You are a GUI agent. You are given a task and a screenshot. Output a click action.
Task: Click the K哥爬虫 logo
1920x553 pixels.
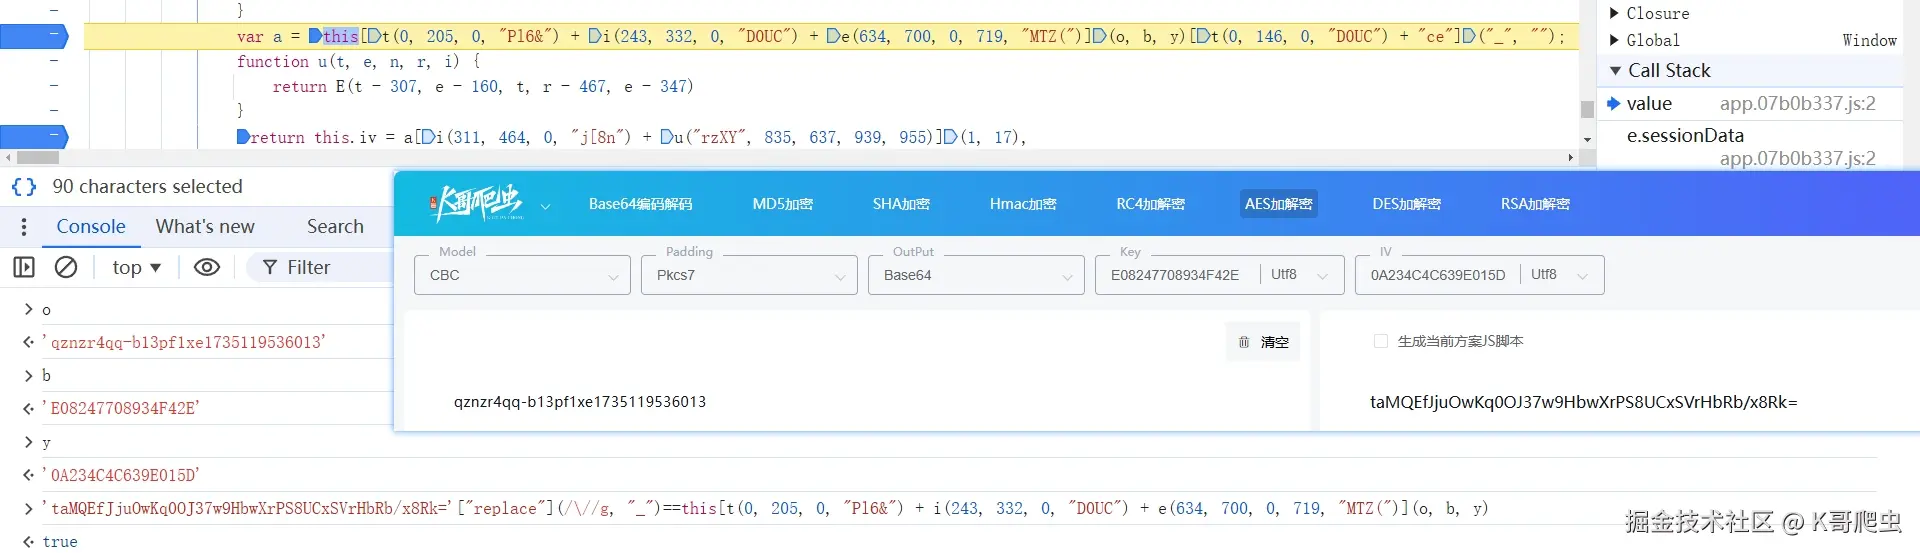[x=477, y=203]
